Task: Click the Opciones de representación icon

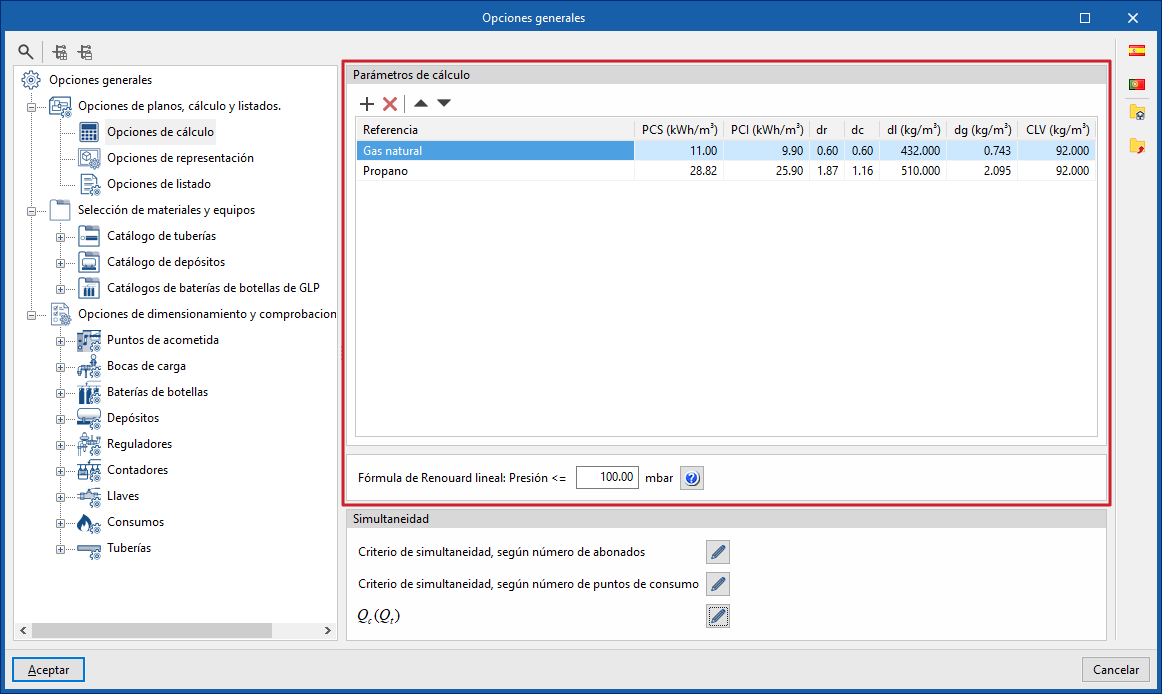Action: pyautogui.click(x=89, y=158)
